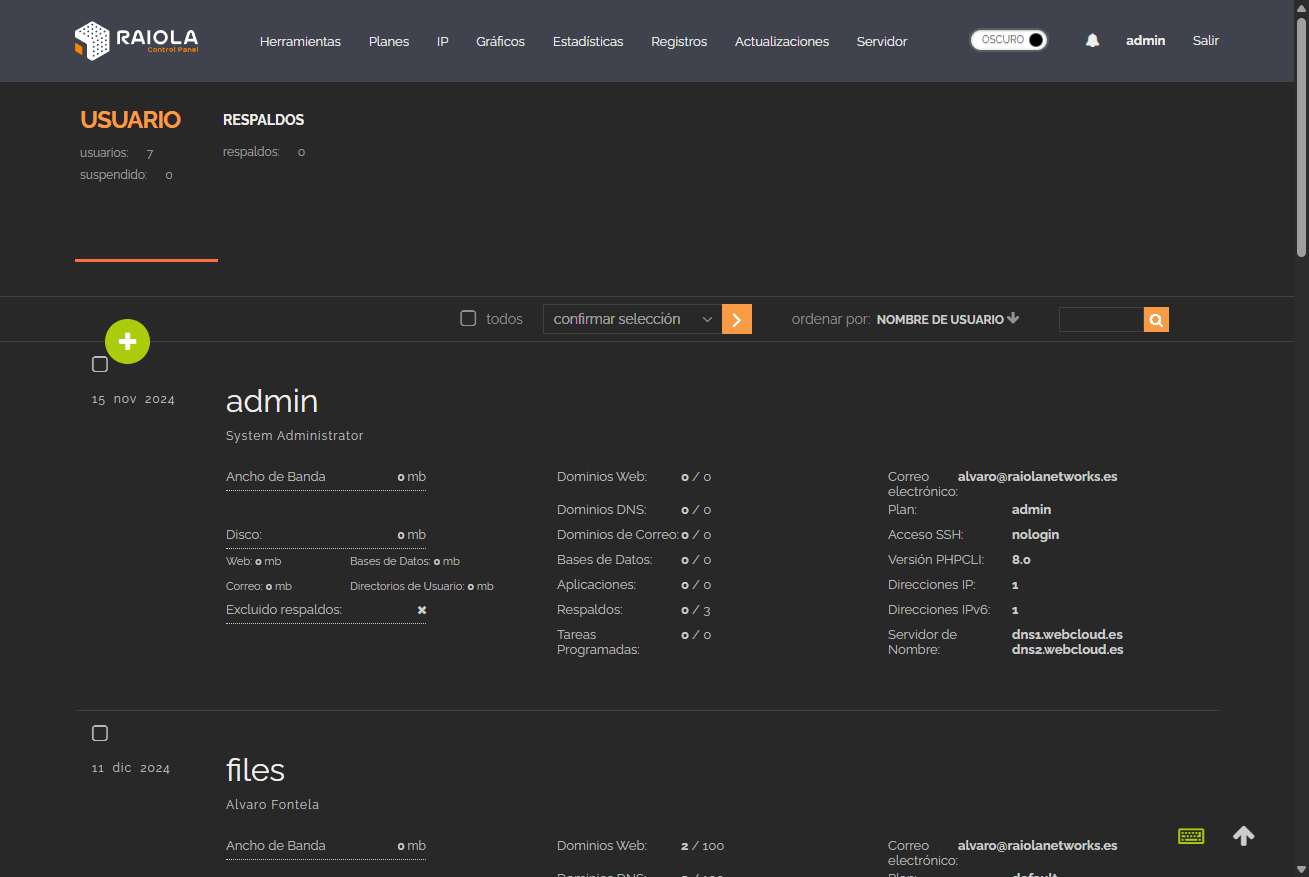Click the PHPCLI version value 8.0
1309x877 pixels.
(x=1021, y=560)
